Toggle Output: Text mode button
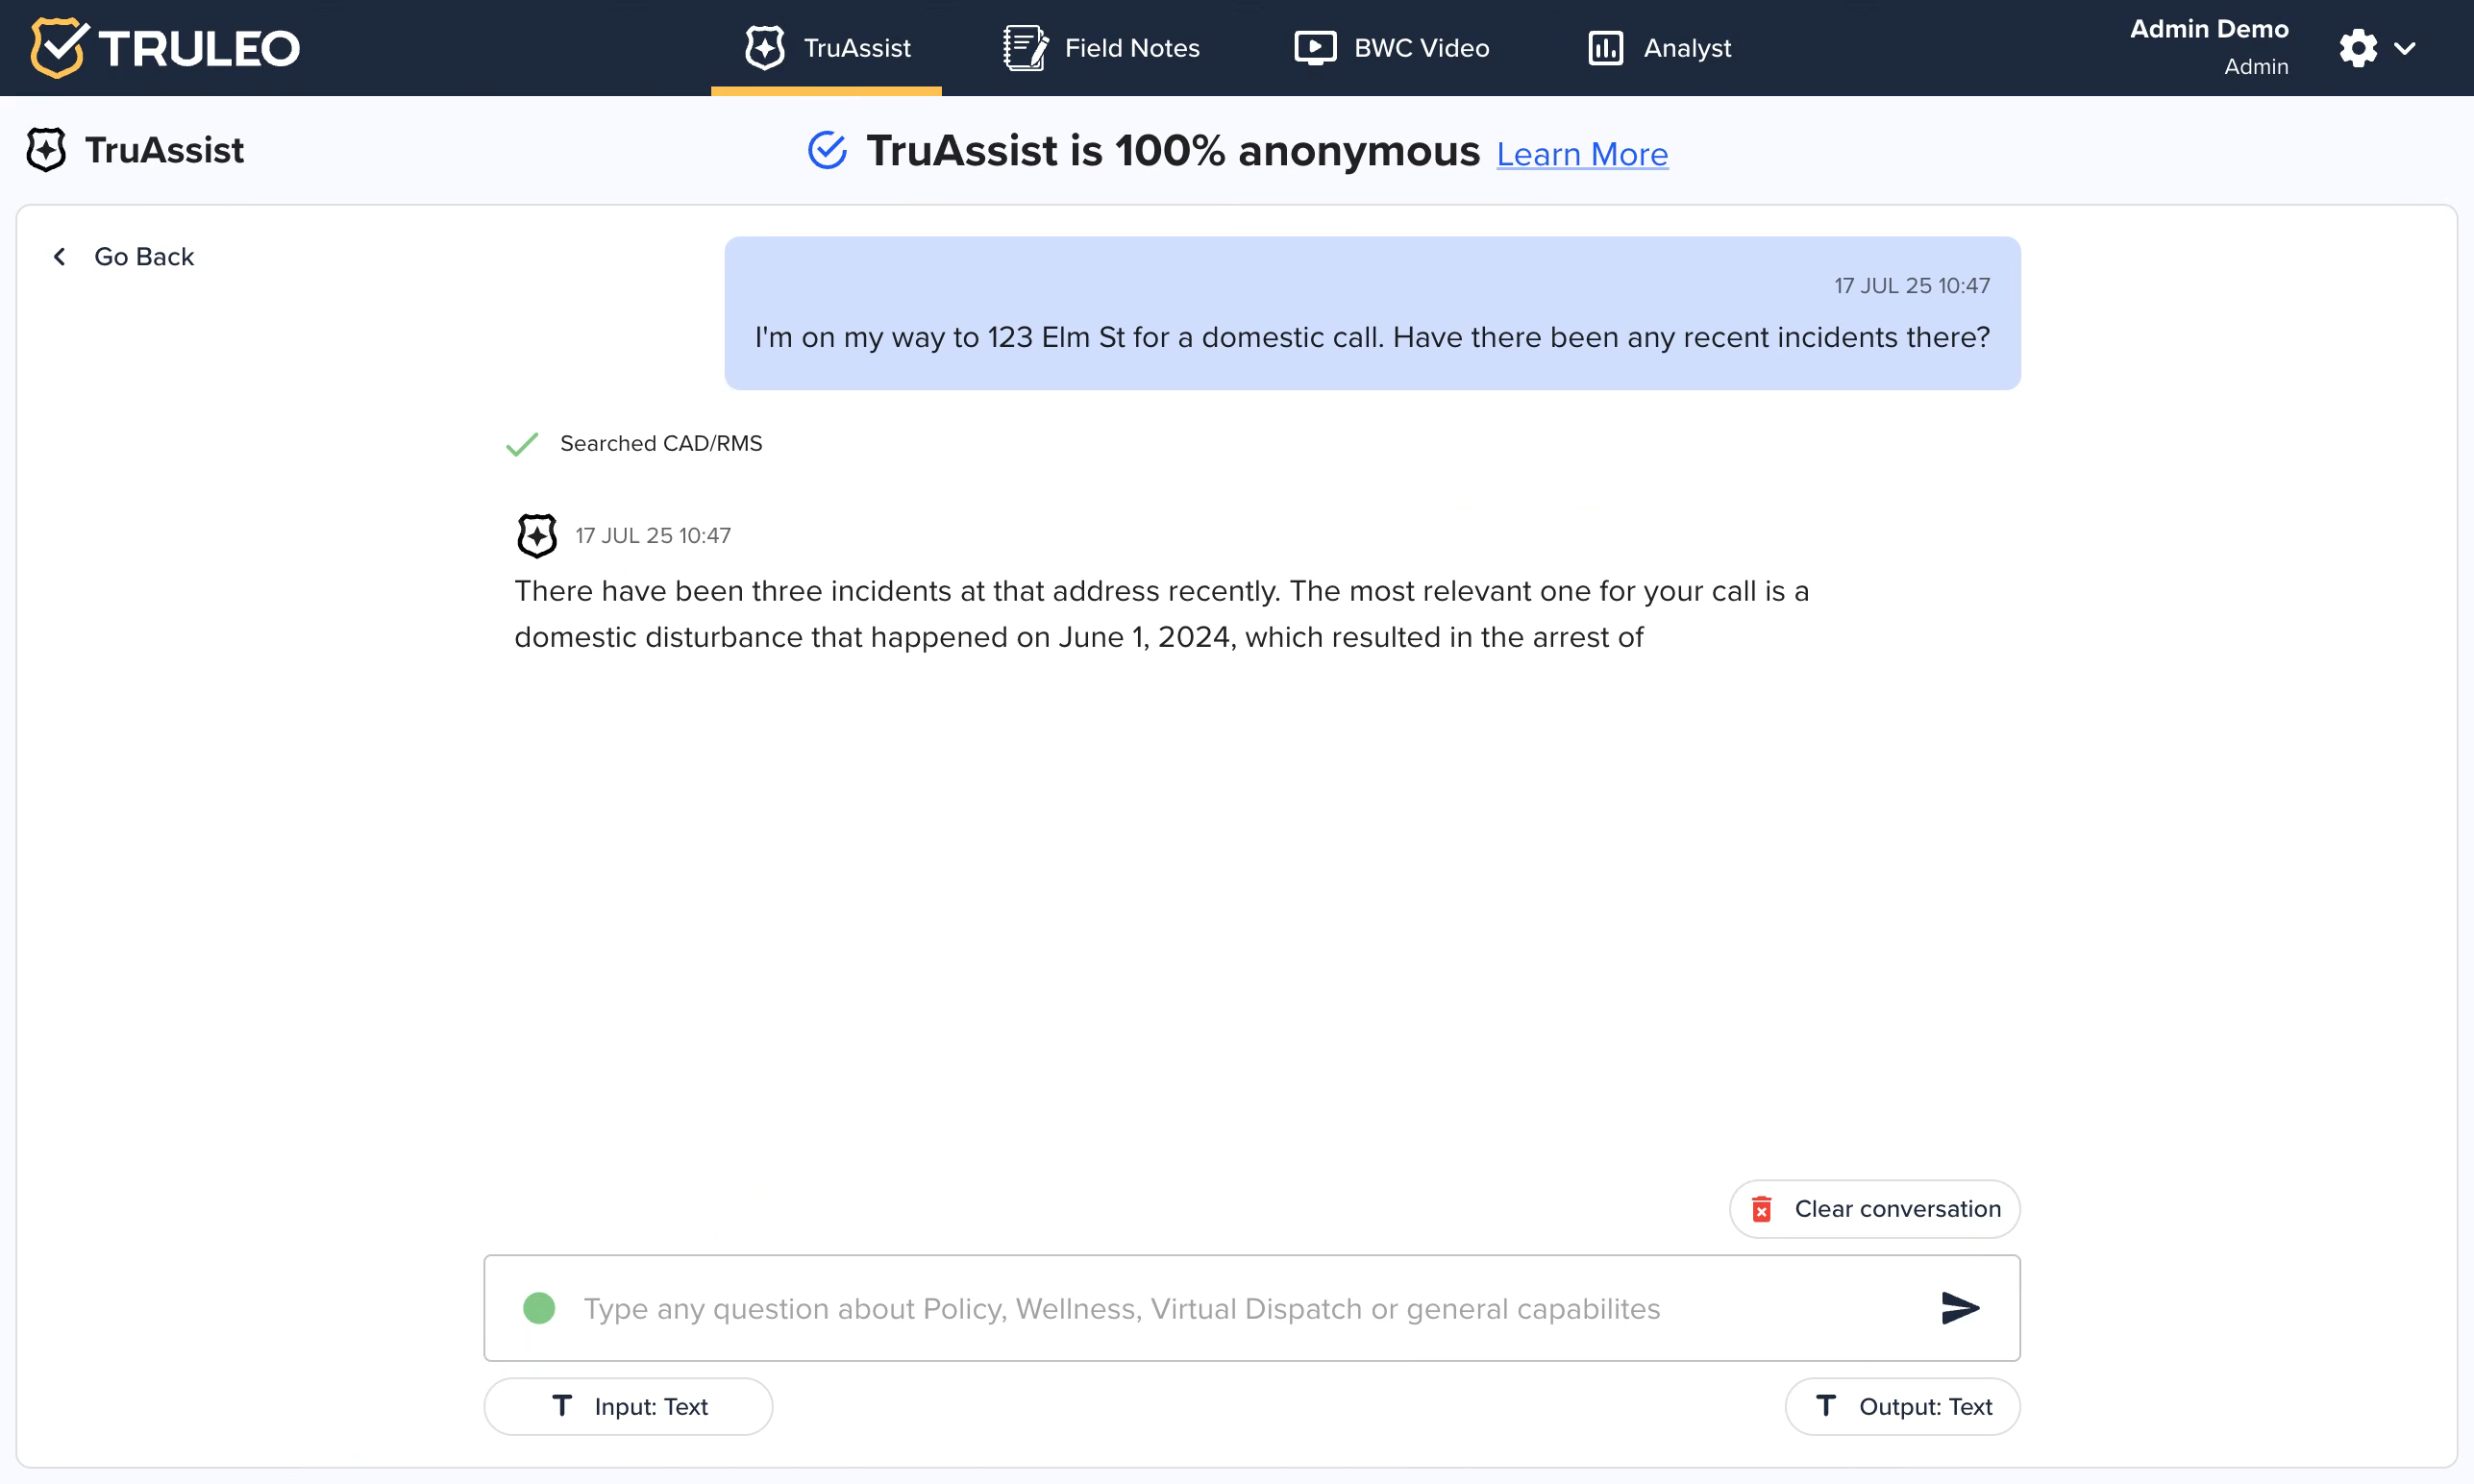The width and height of the screenshot is (2474, 1484). (1902, 1406)
